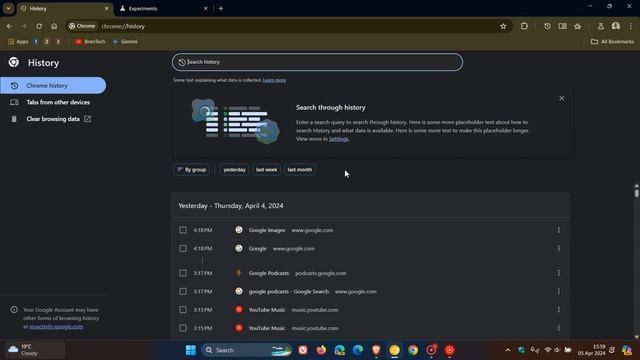
Task: Check the 4:18 PM Google entry checkbox
Action: point(183,249)
